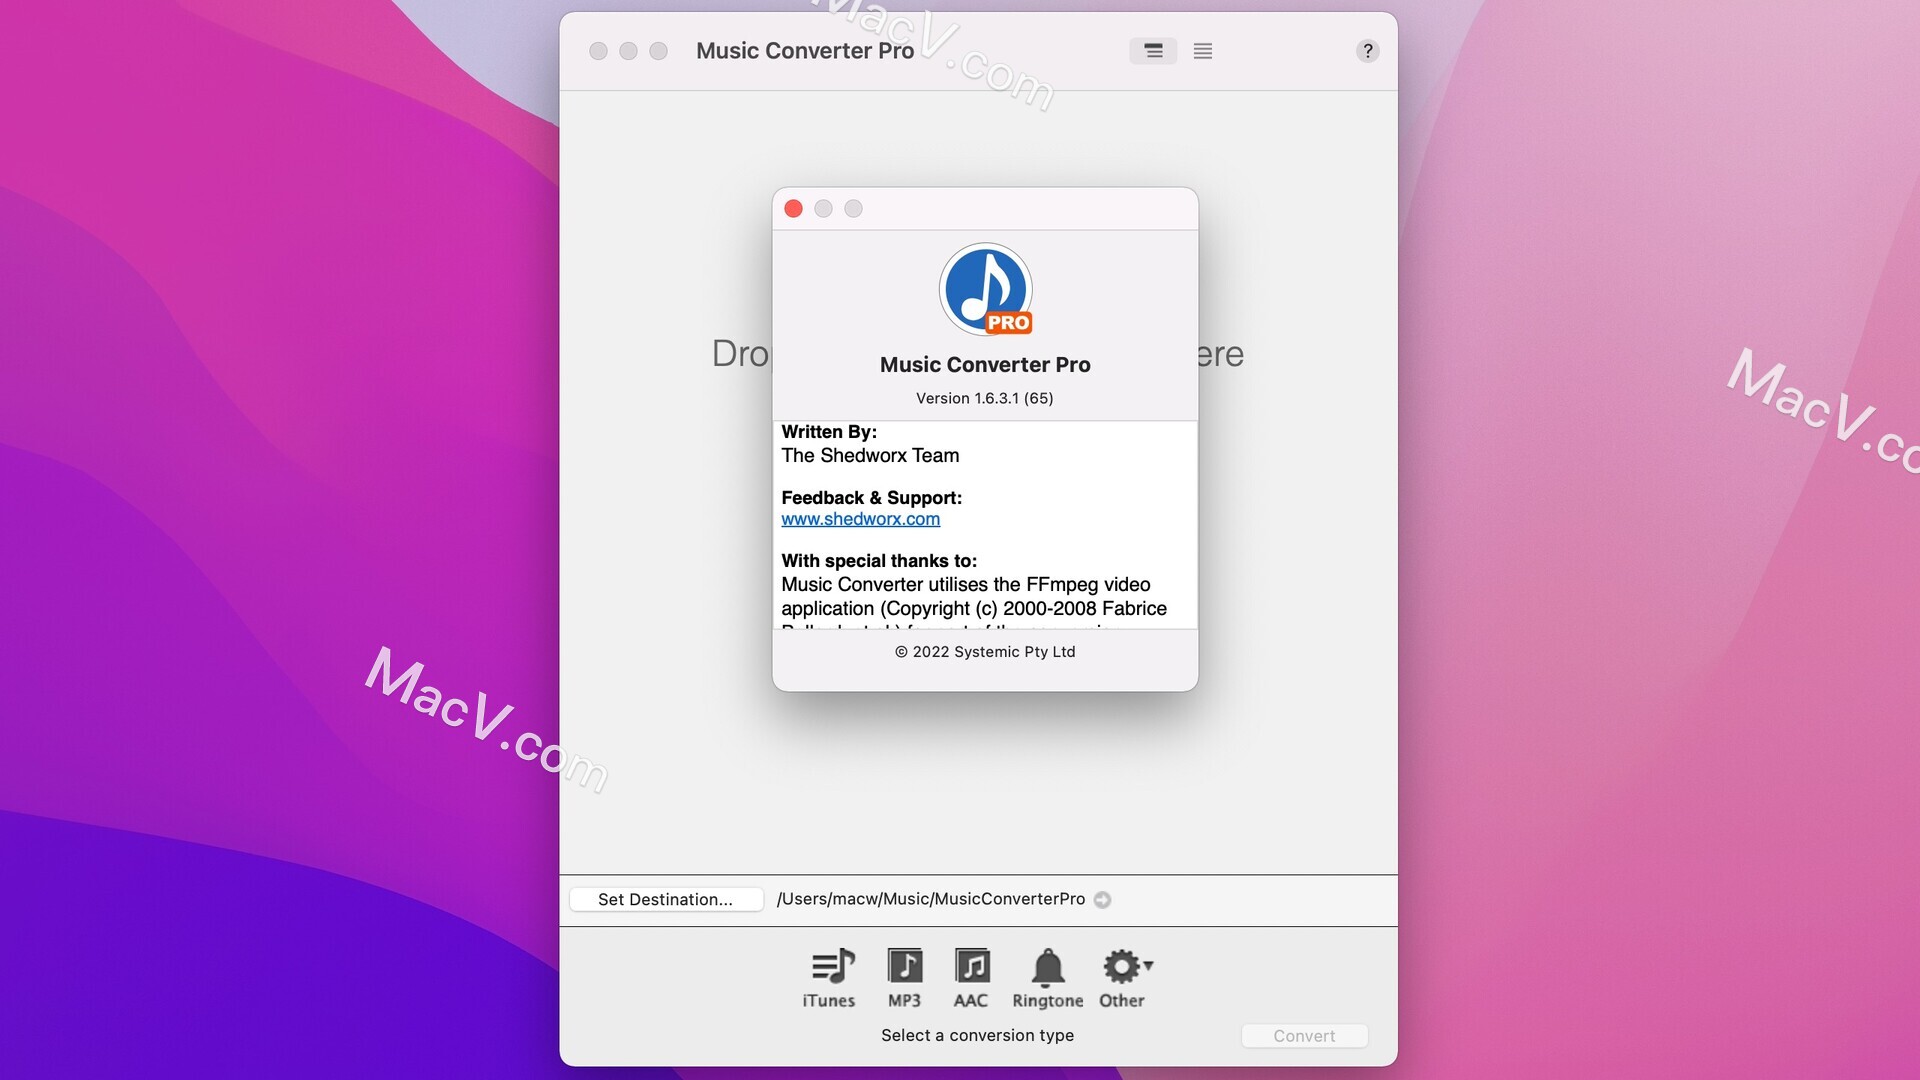Click the main window's close button
Screen dimensions: 1920x1080
coord(598,51)
